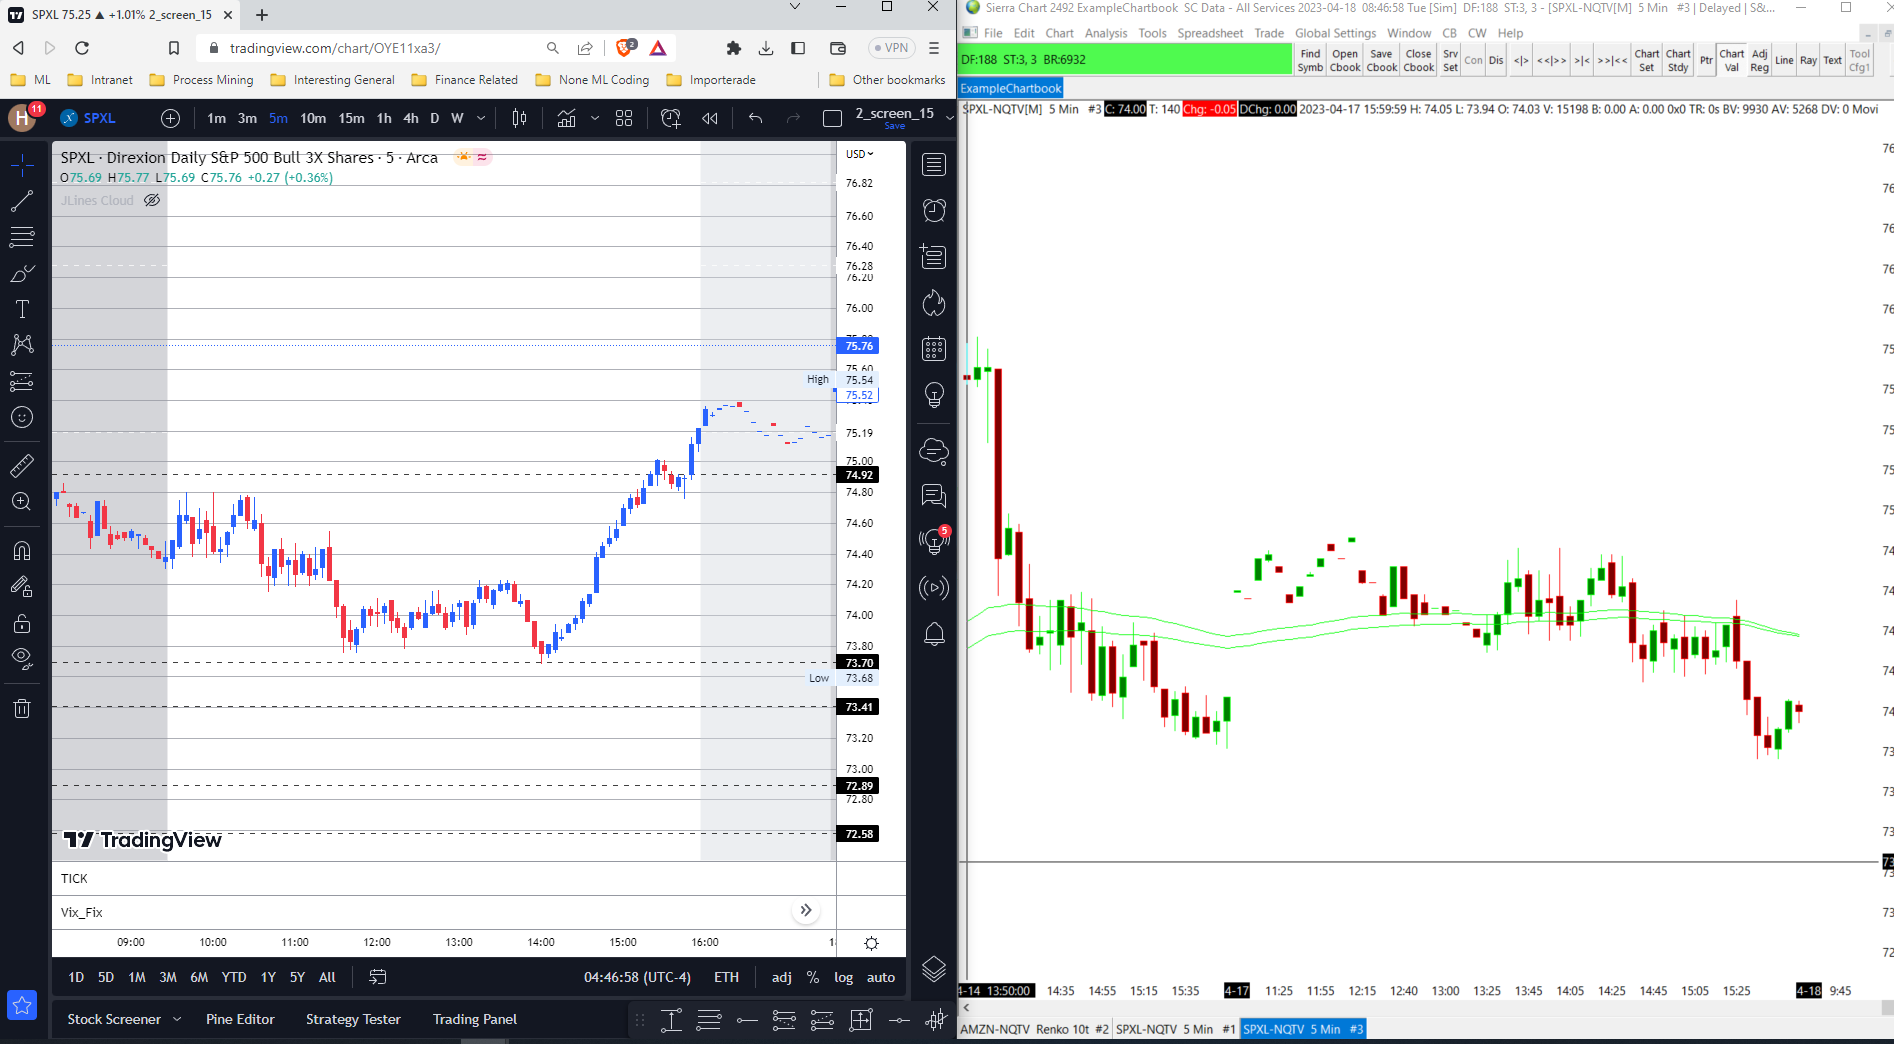Open the ExampleChartbook tab in Sierra Chart

[1011, 88]
